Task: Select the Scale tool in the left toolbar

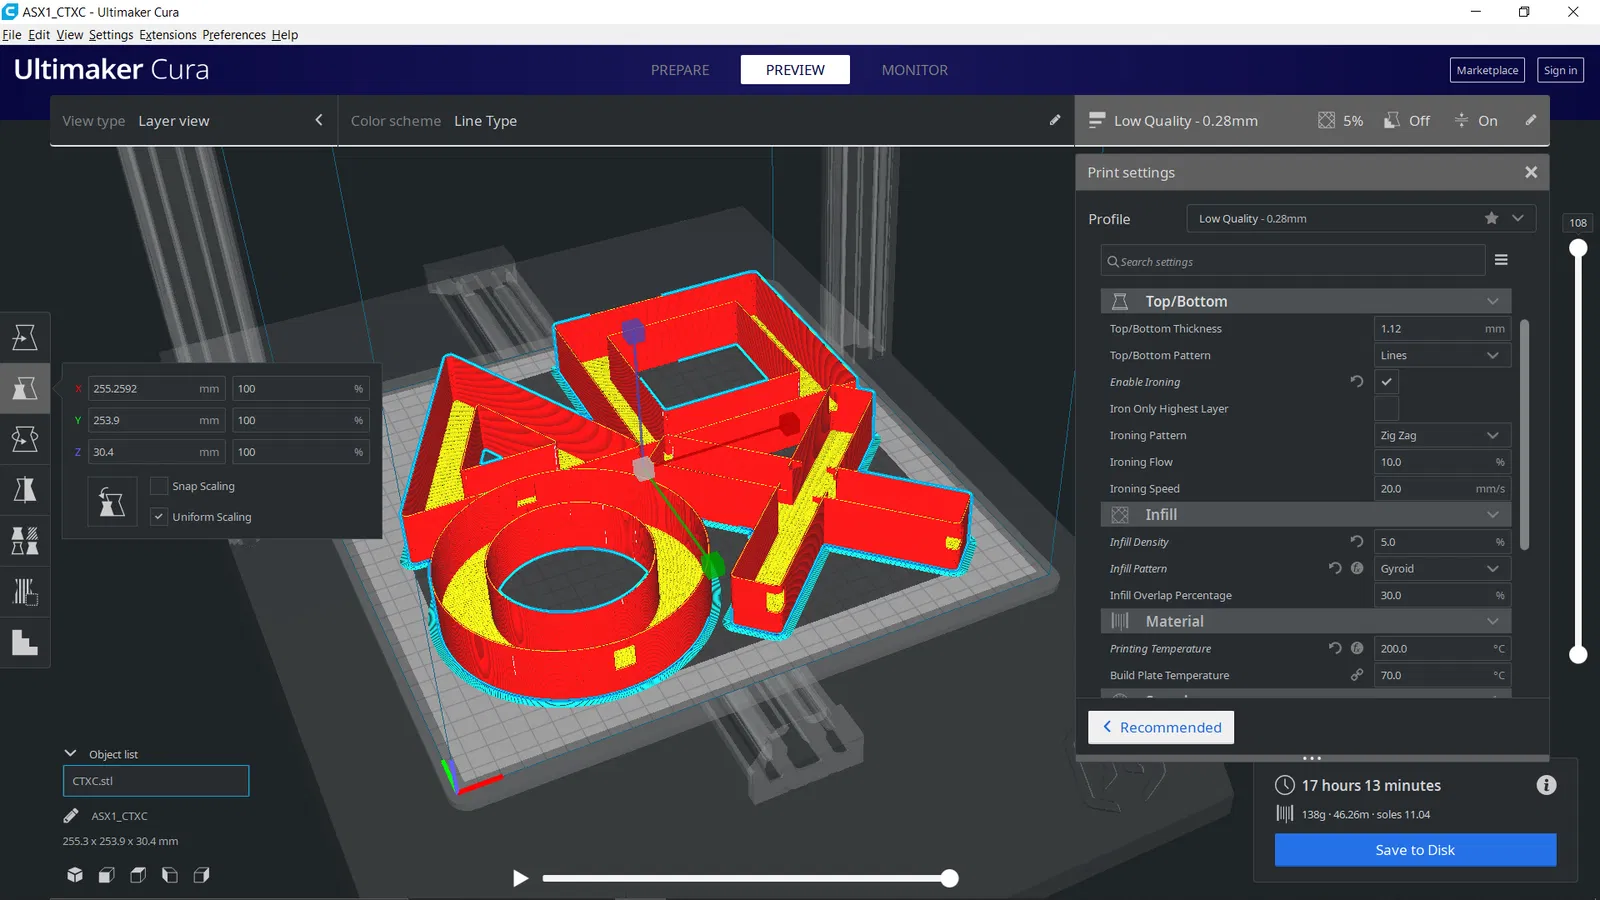Action: [25, 388]
